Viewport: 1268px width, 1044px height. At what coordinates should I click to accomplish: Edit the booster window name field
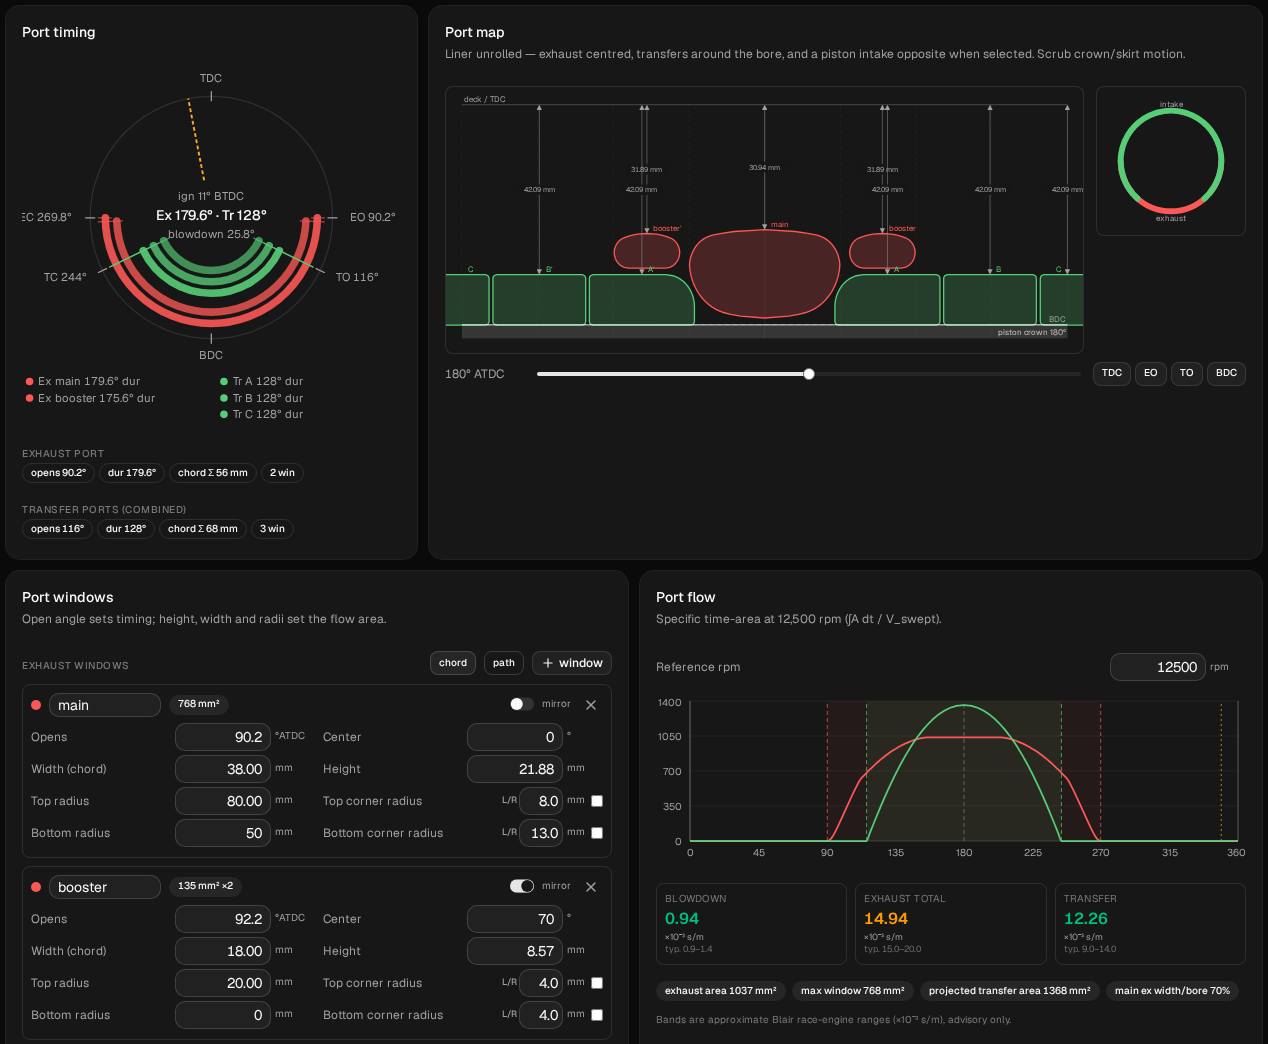pyautogui.click(x=105, y=887)
